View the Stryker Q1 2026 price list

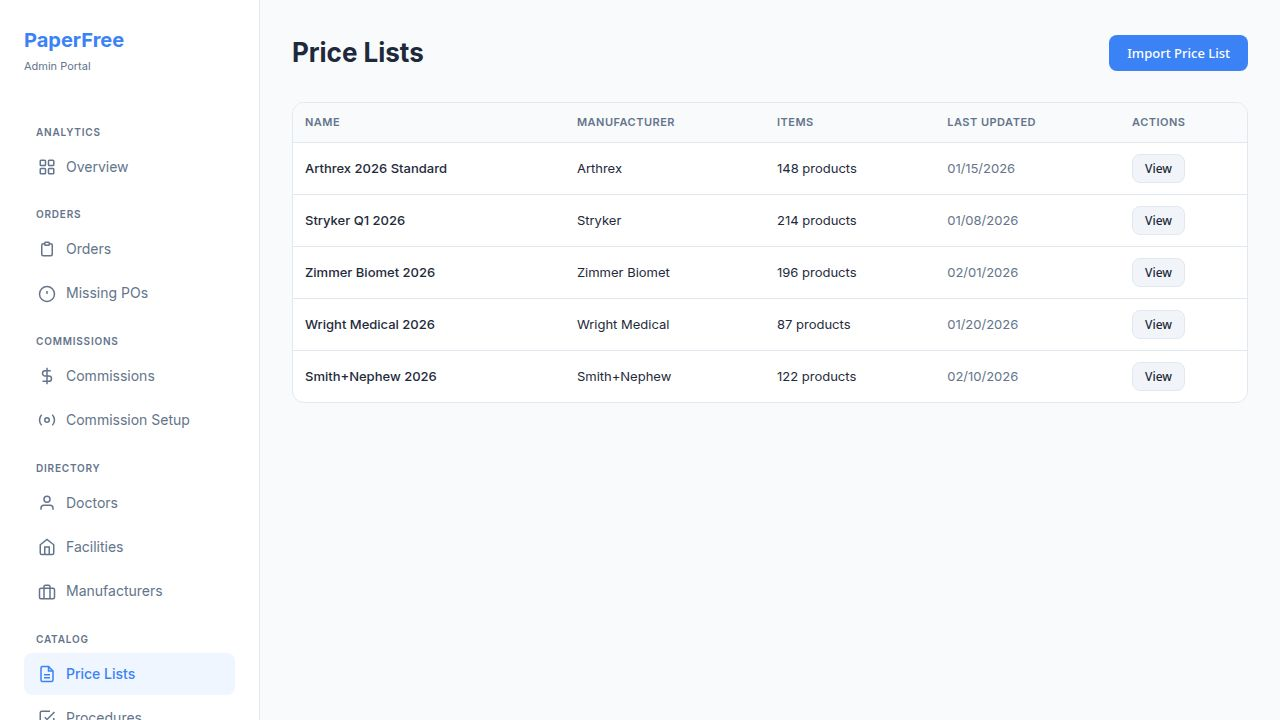pos(1157,220)
